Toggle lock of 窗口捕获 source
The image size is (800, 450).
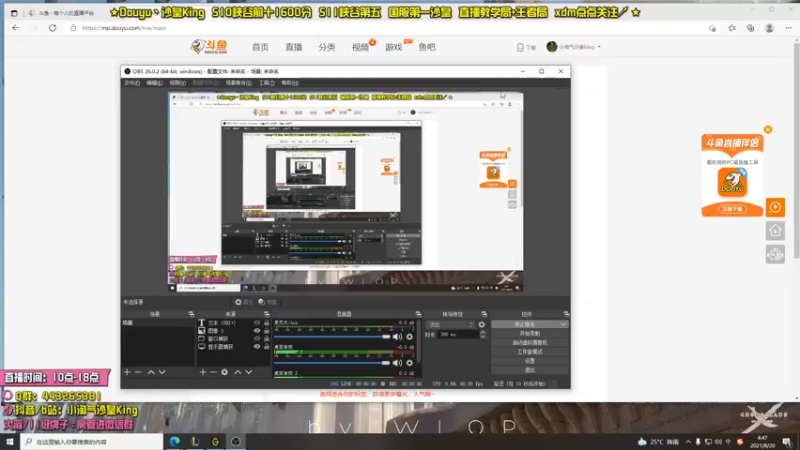click(x=266, y=339)
